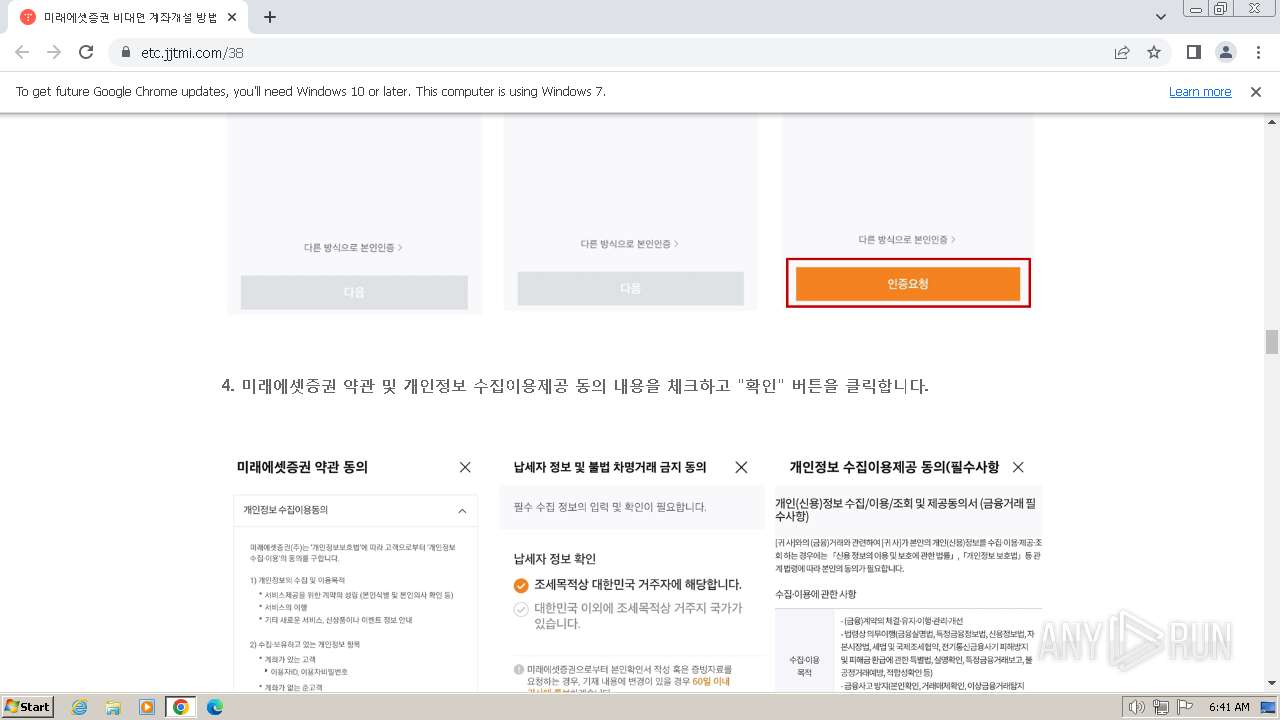The image size is (1280, 720).
Task: Click the system clock 6:41 AM
Action: (x=1229, y=707)
